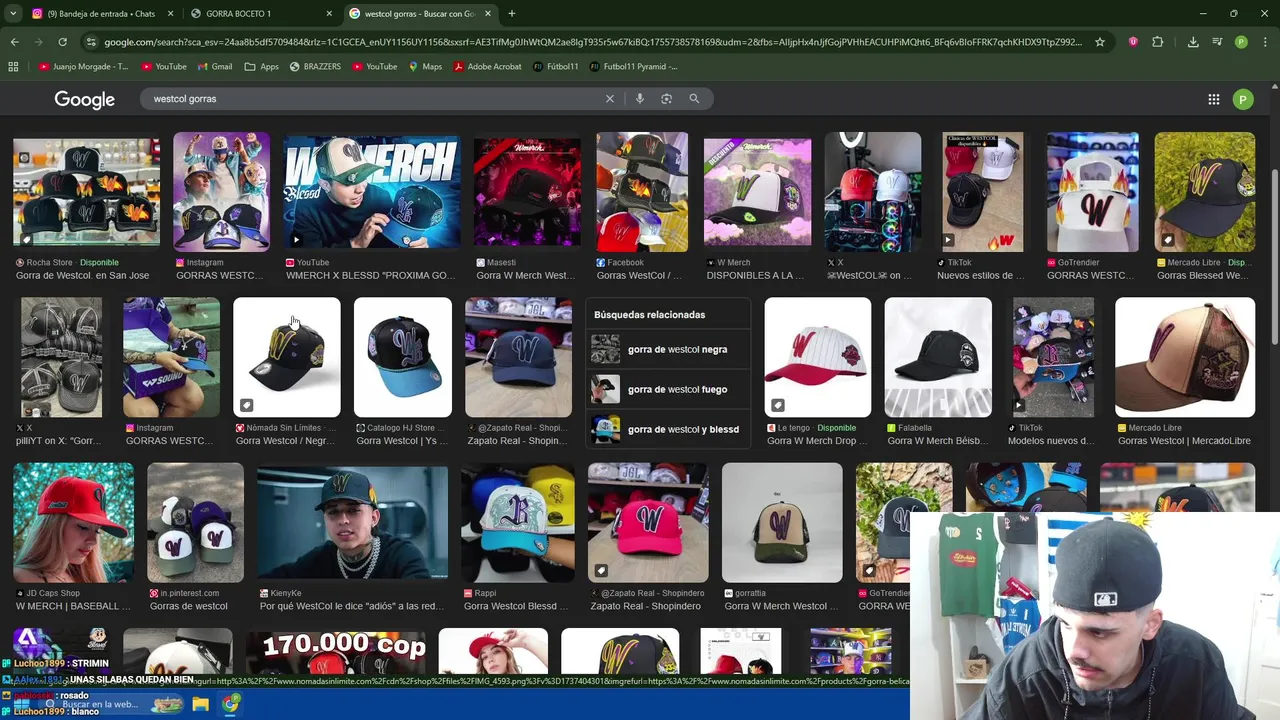The image size is (1280, 720).
Task: Bookmark this page with the star icon
Action: coord(1100,42)
